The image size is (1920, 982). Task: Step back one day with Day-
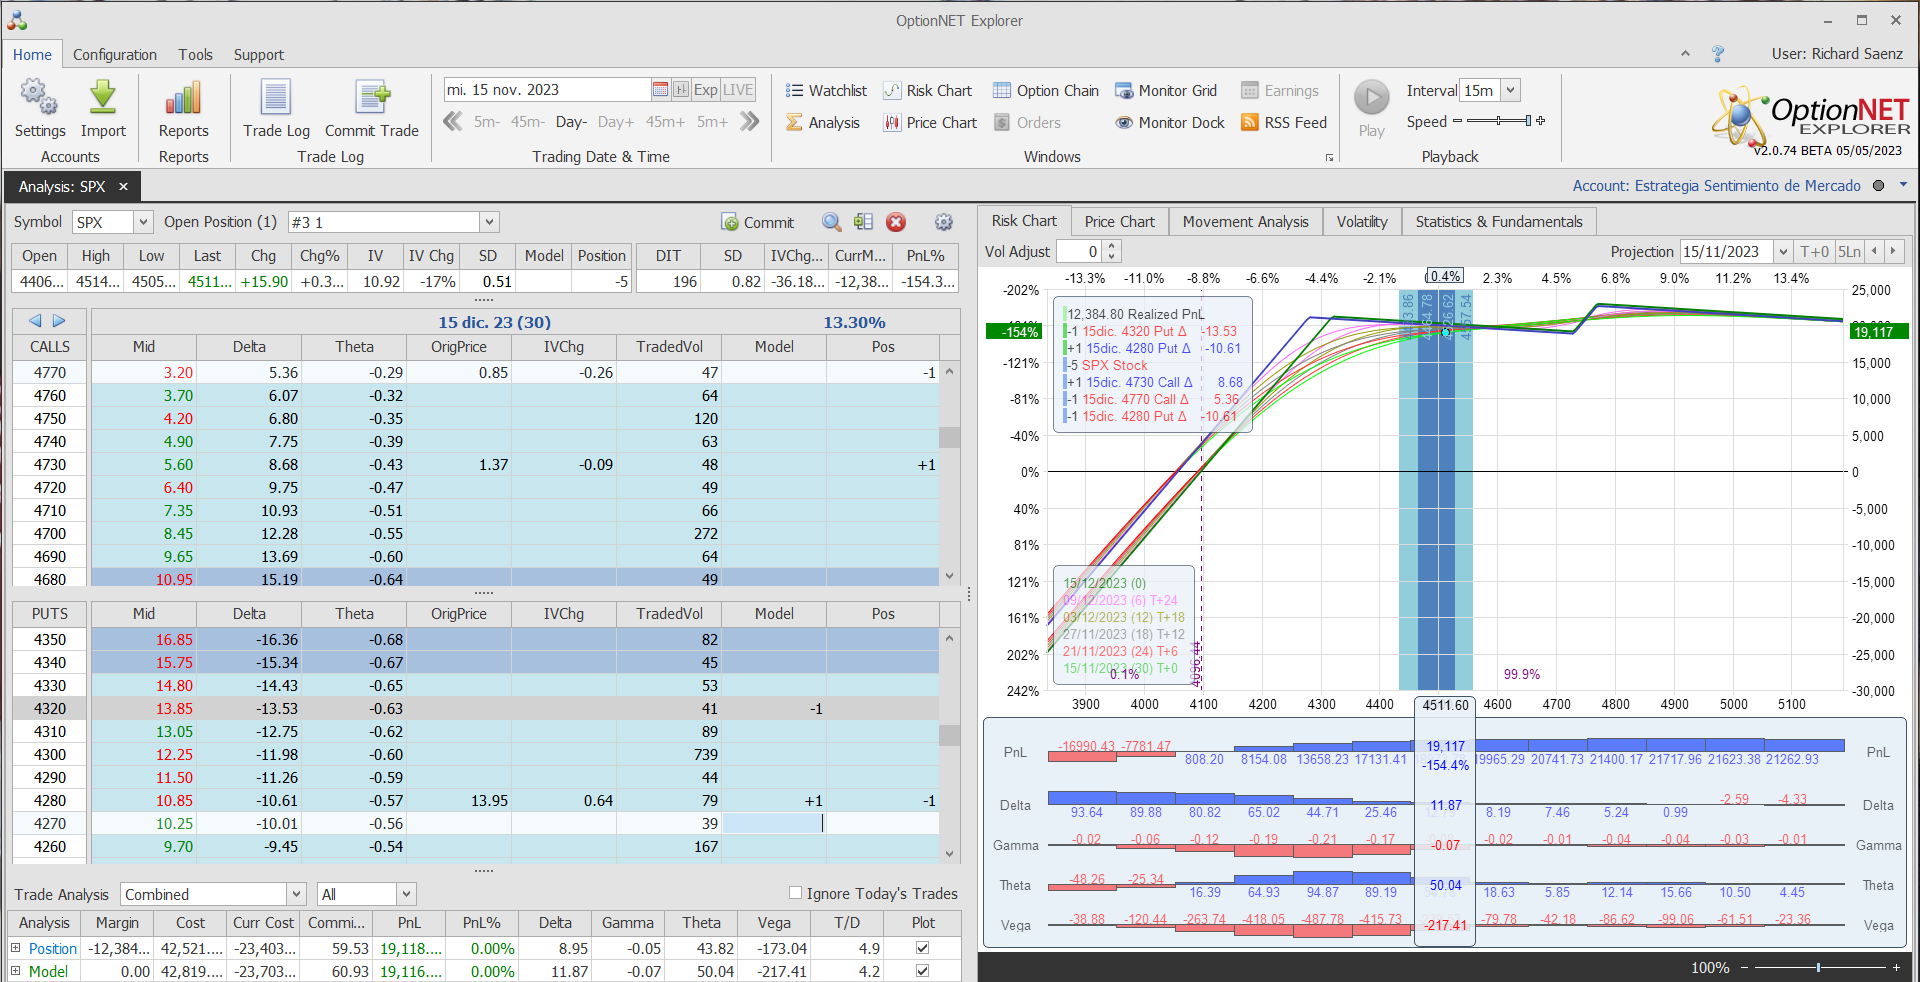tap(571, 122)
